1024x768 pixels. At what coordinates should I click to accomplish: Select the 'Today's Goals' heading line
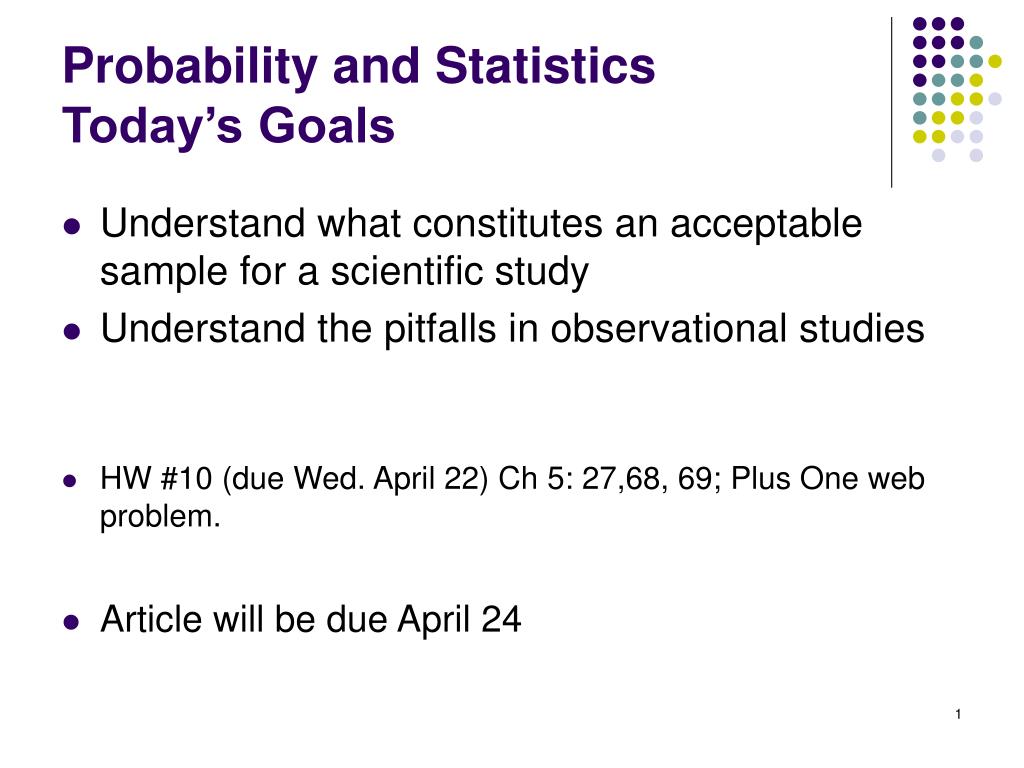pos(229,126)
